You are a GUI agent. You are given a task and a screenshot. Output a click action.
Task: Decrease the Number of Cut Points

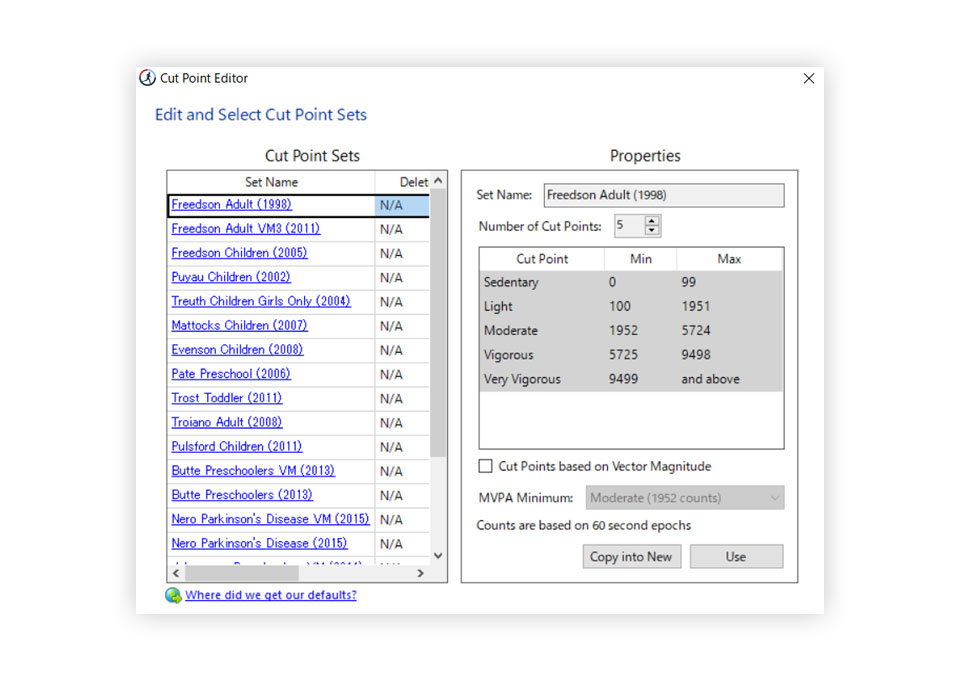[652, 231]
